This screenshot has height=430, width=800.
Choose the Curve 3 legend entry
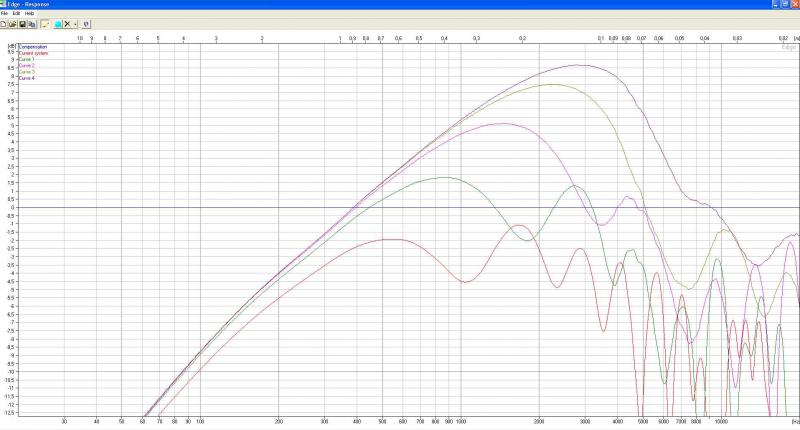pyautogui.click(x=26, y=71)
